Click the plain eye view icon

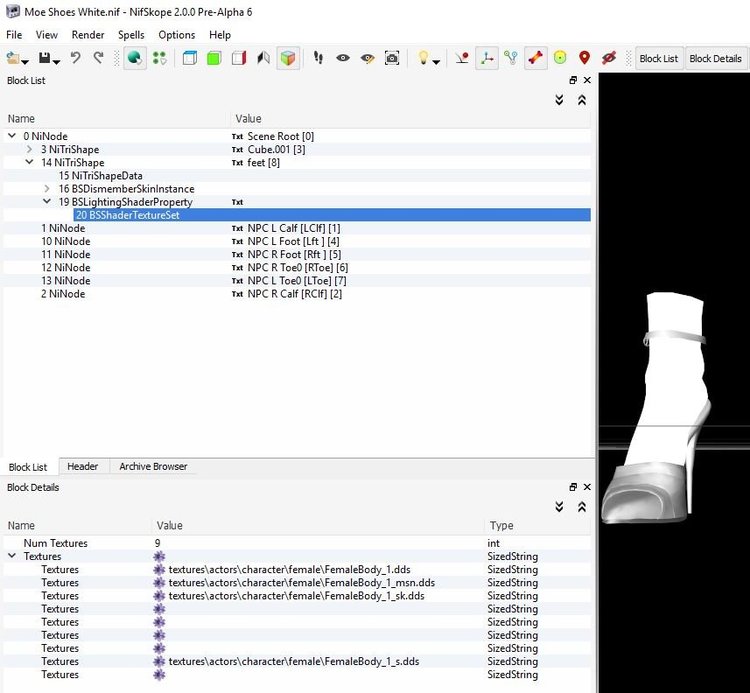[x=342, y=58]
